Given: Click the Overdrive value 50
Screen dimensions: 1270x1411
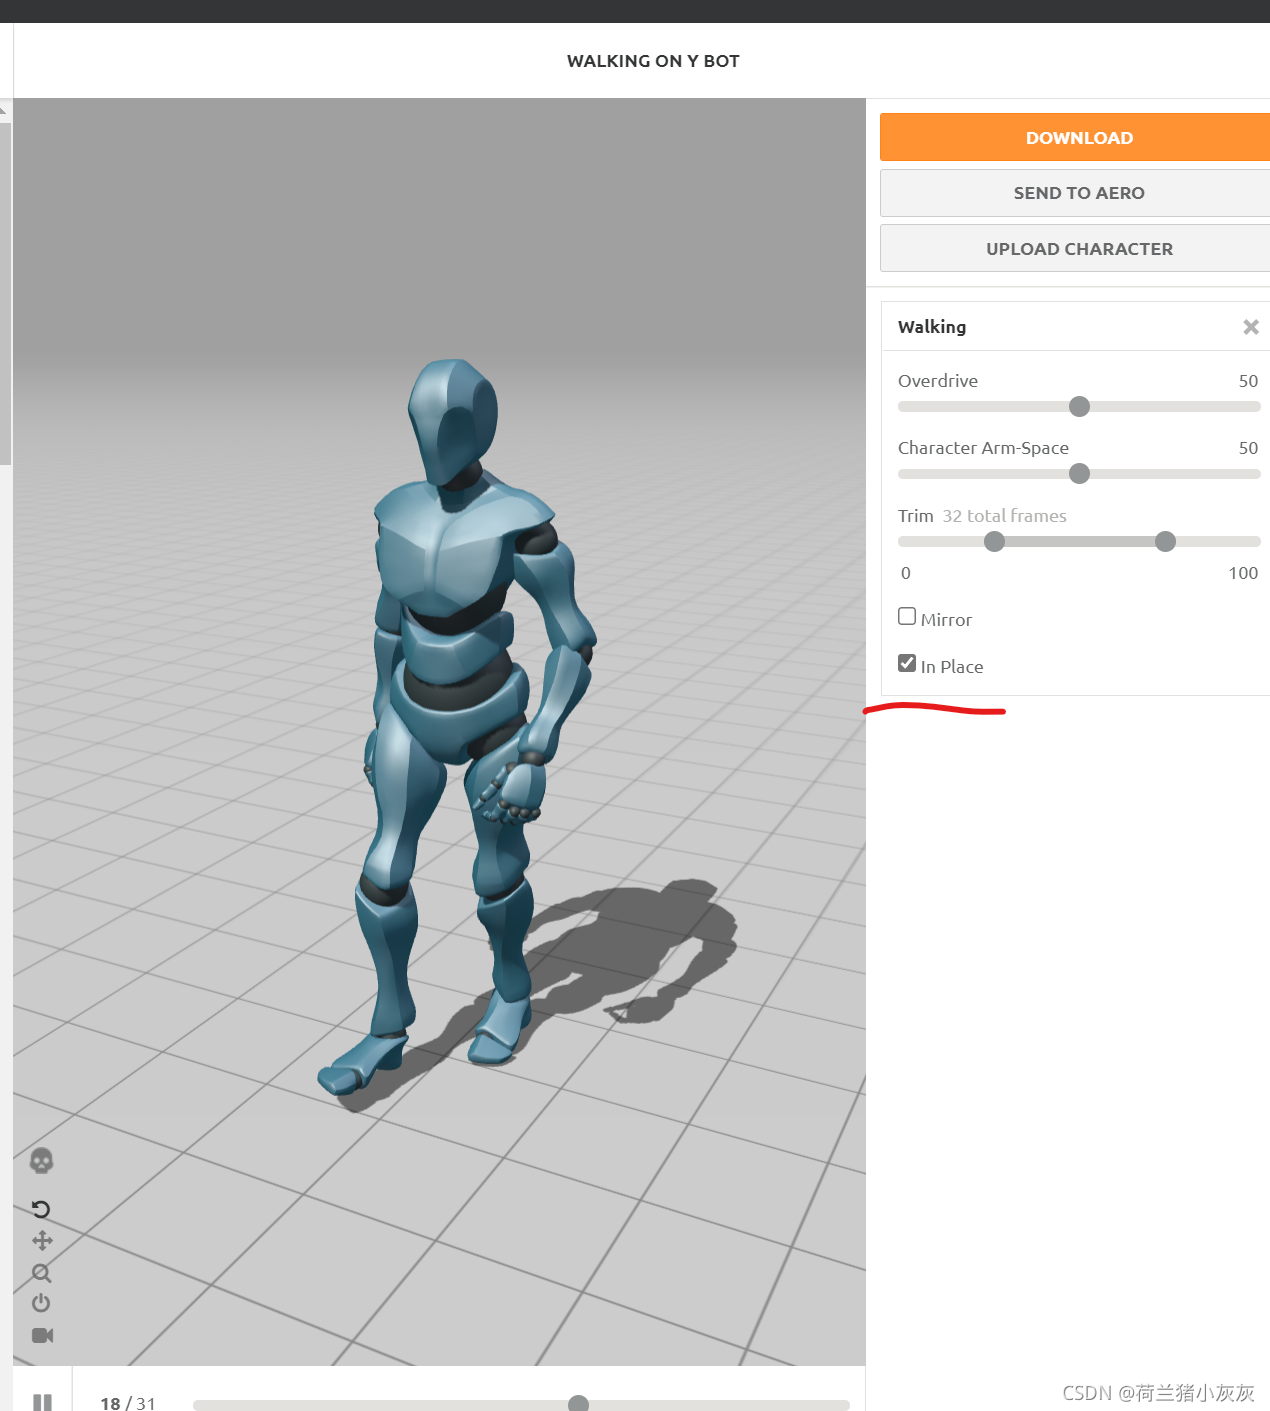Looking at the screenshot, I should tap(1248, 381).
